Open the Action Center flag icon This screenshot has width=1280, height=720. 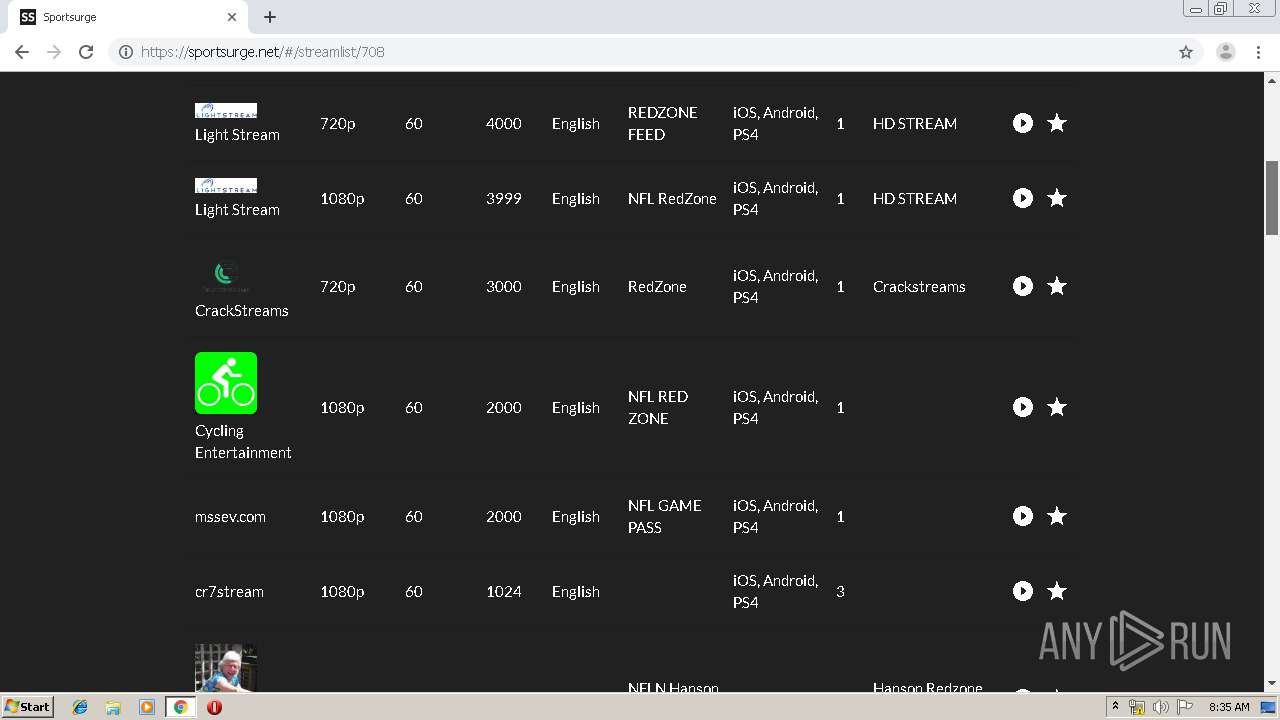click(x=1184, y=707)
